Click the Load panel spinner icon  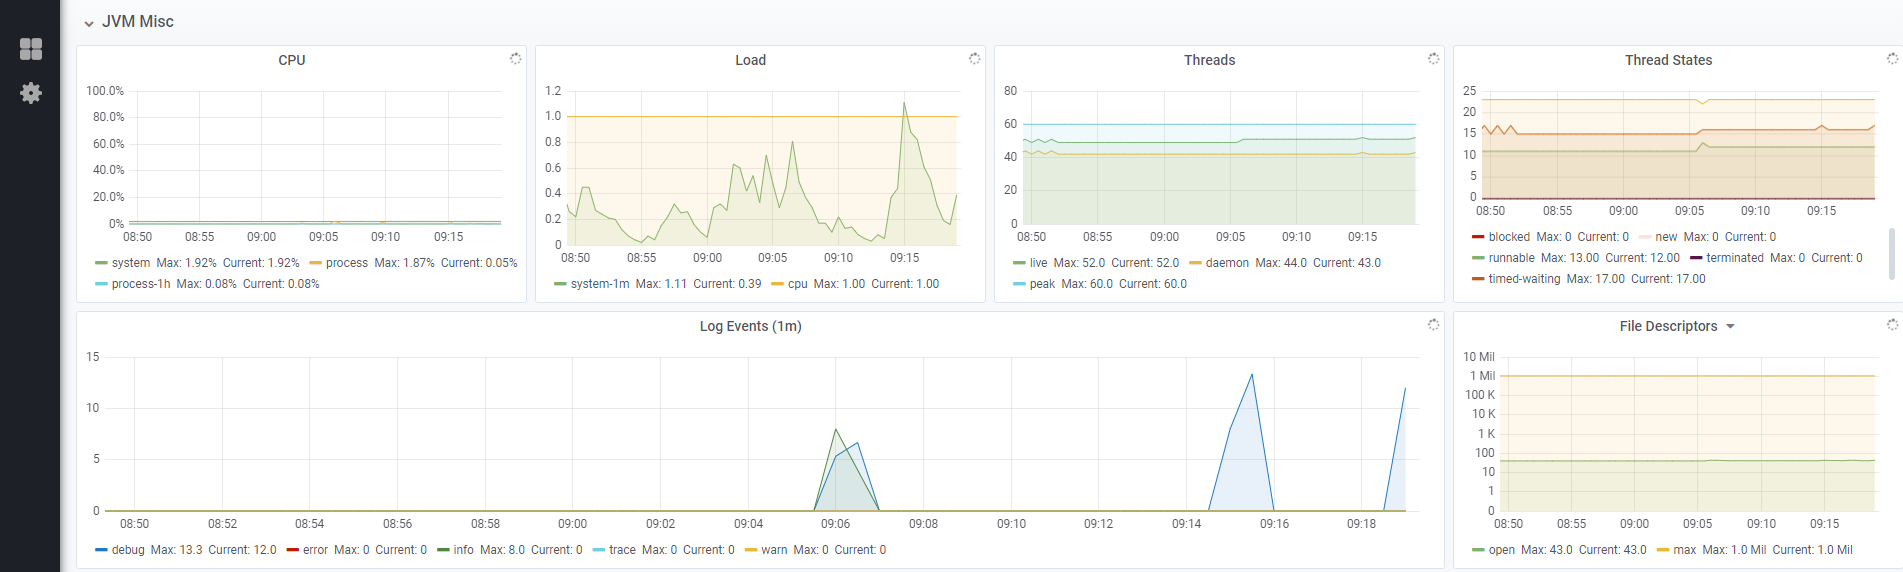(x=974, y=59)
